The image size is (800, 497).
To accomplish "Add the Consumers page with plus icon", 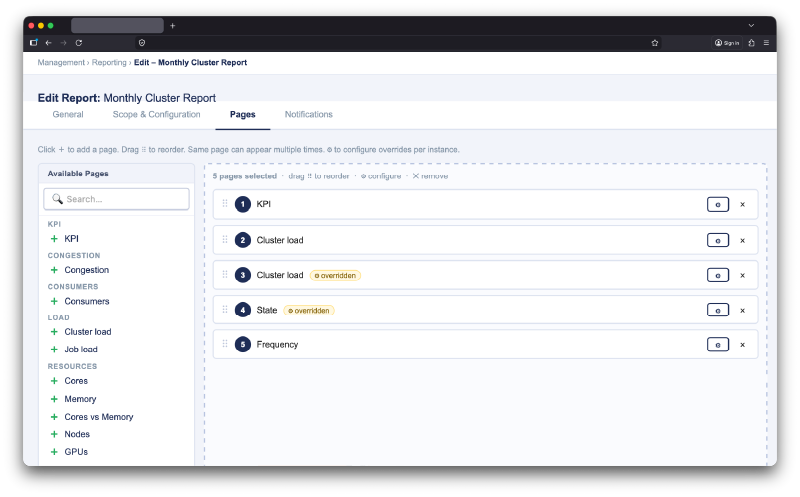I will click(54, 301).
